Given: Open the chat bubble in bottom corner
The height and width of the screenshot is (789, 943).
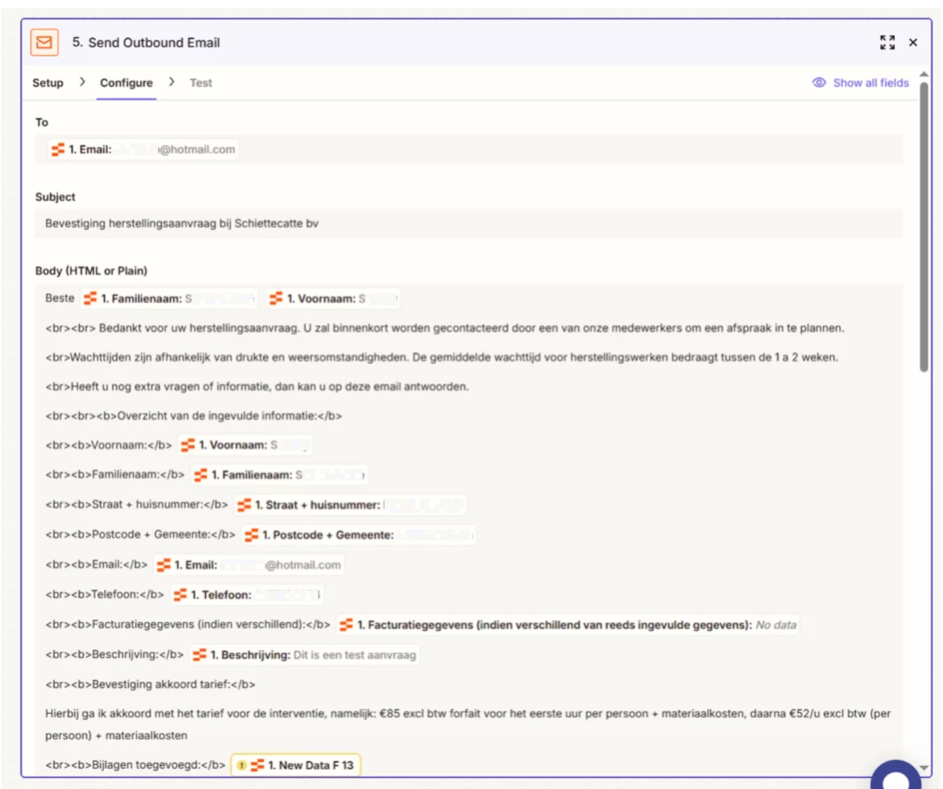Looking at the screenshot, I should point(896,776).
